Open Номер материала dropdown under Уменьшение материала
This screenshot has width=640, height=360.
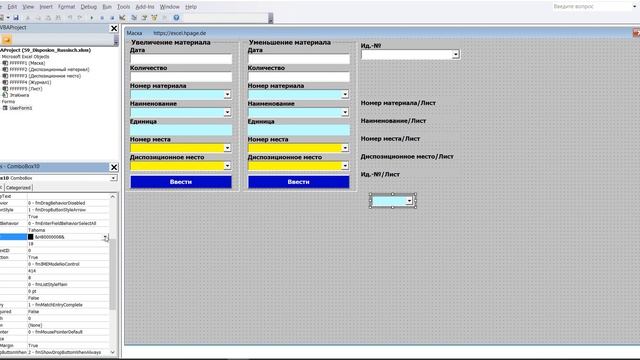click(x=345, y=95)
